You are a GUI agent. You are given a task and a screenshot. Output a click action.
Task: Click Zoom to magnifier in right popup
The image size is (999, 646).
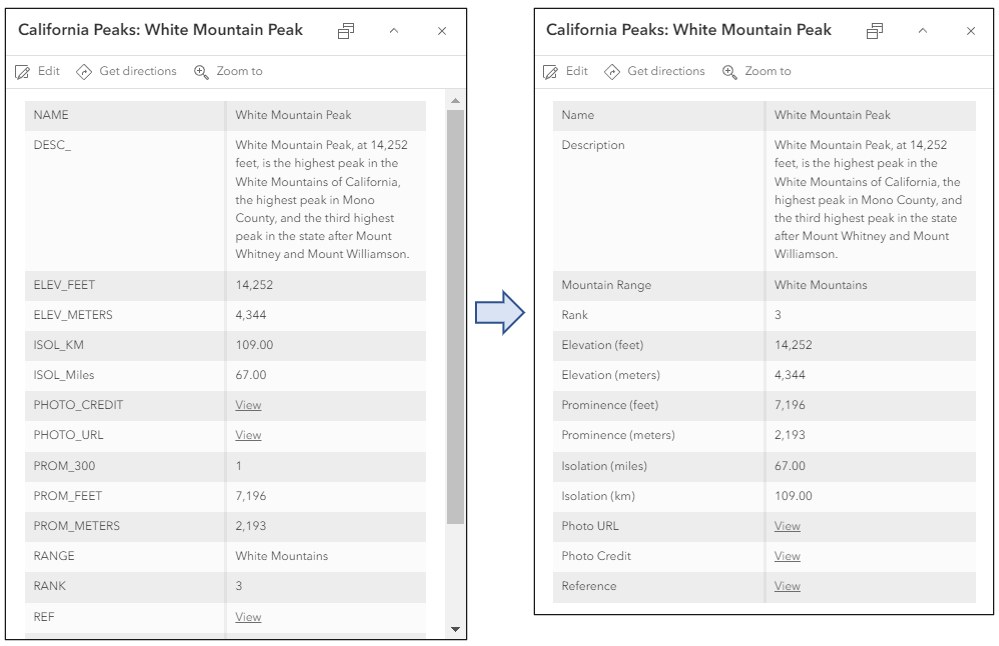pyautogui.click(x=730, y=72)
